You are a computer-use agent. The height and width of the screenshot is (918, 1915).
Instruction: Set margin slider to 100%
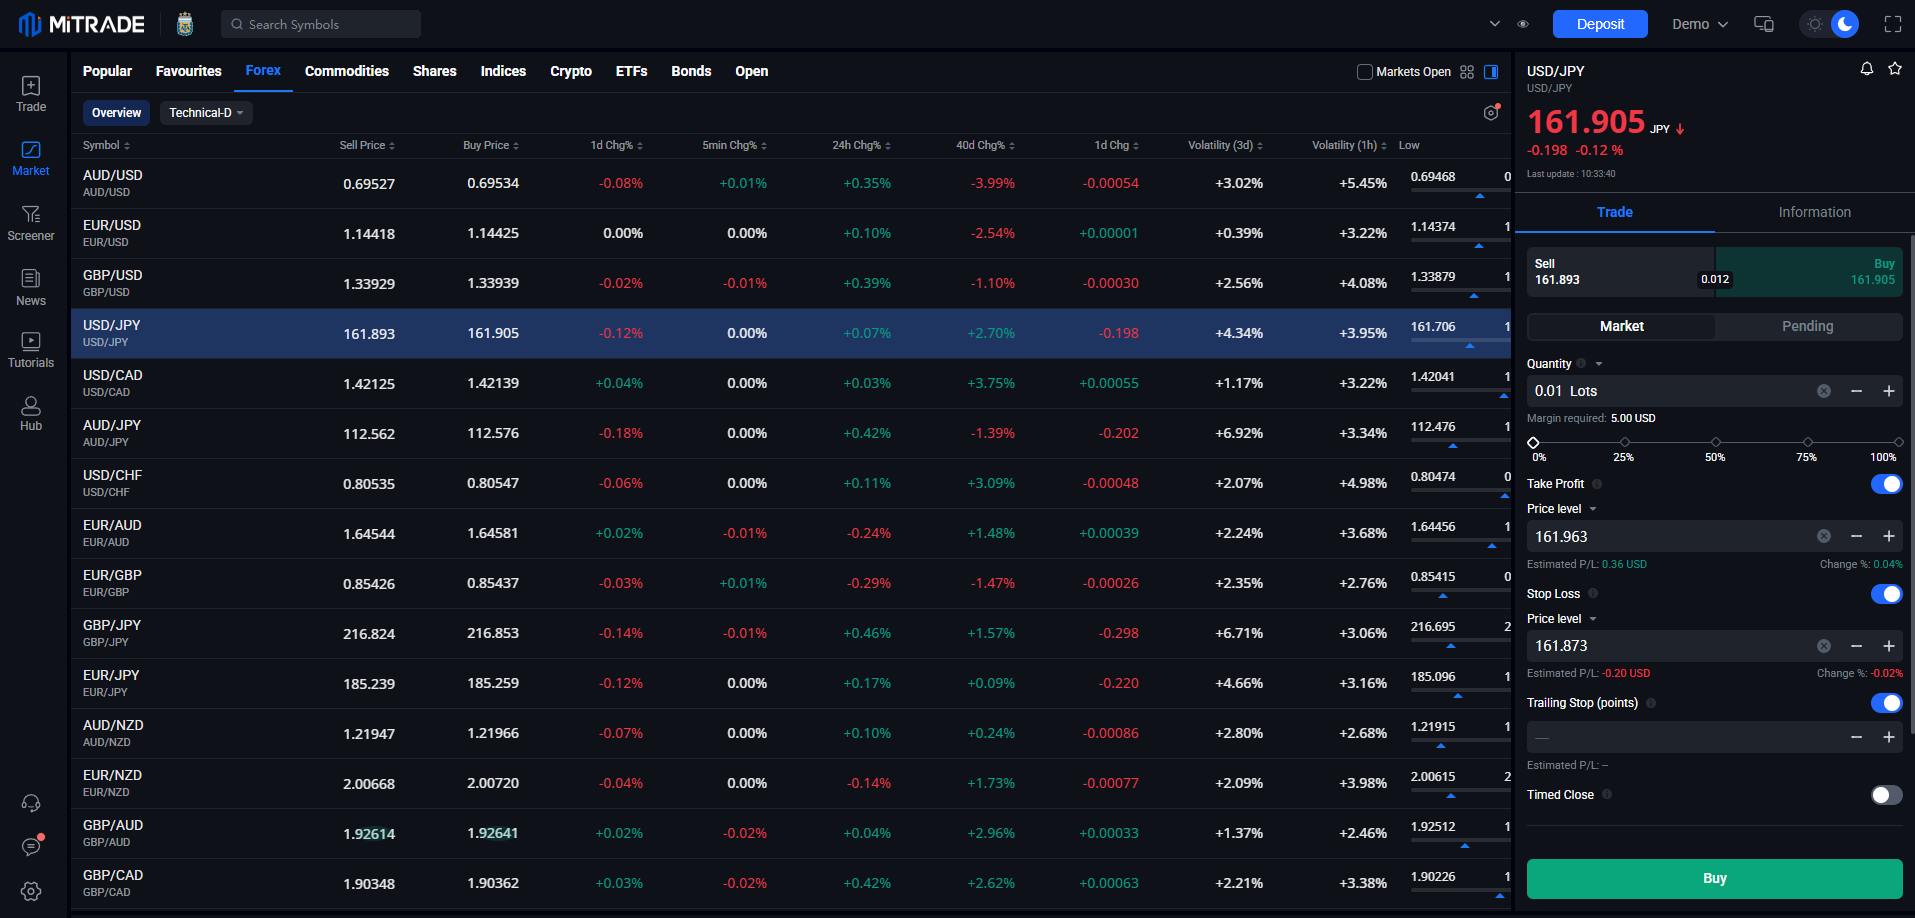pos(1898,442)
